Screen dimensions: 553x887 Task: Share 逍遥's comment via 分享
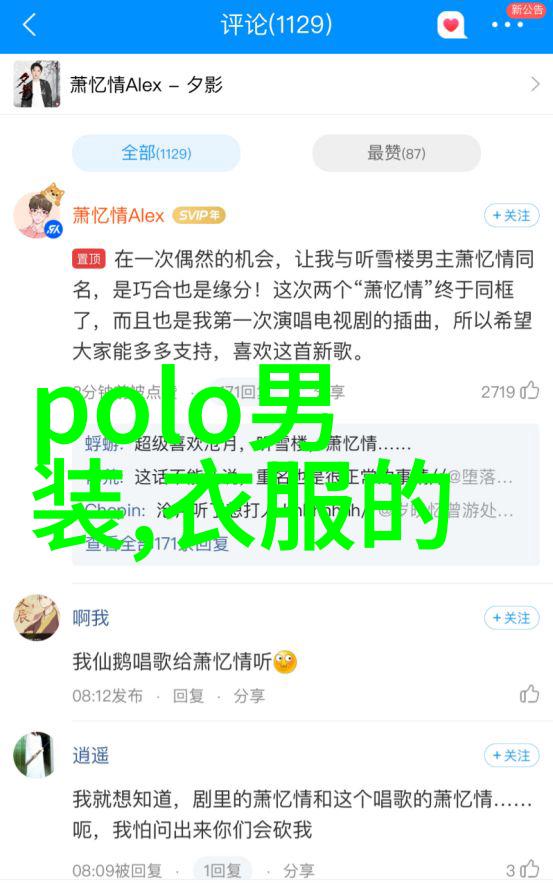299,871
